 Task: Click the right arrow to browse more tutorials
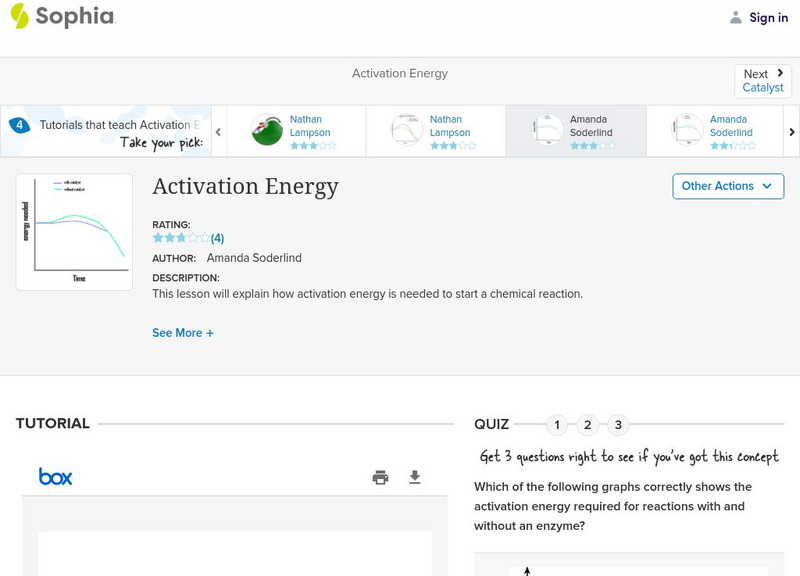pos(792,131)
